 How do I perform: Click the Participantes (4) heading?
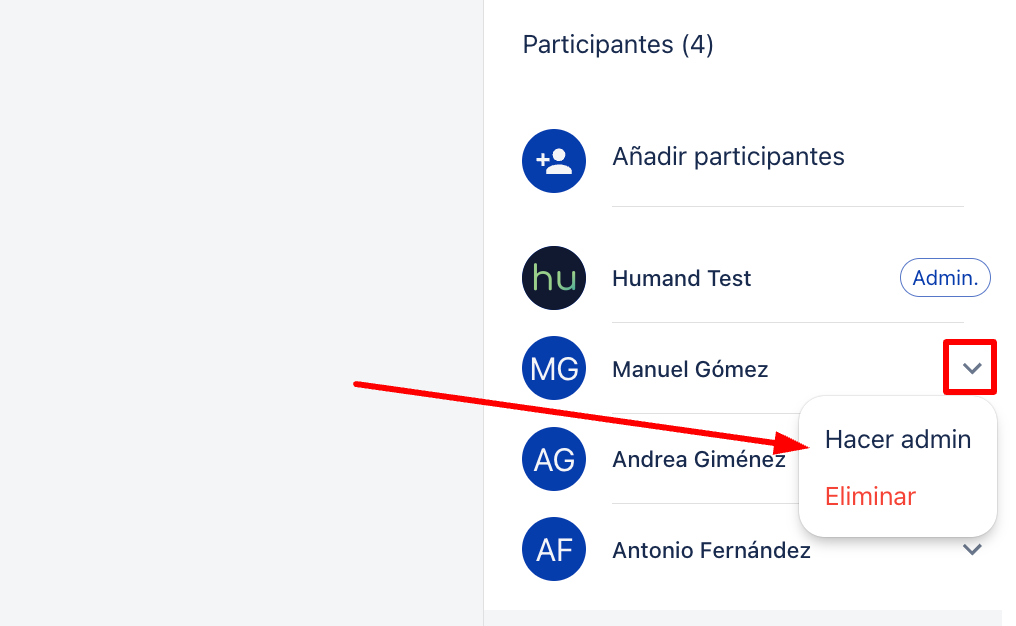tap(618, 45)
